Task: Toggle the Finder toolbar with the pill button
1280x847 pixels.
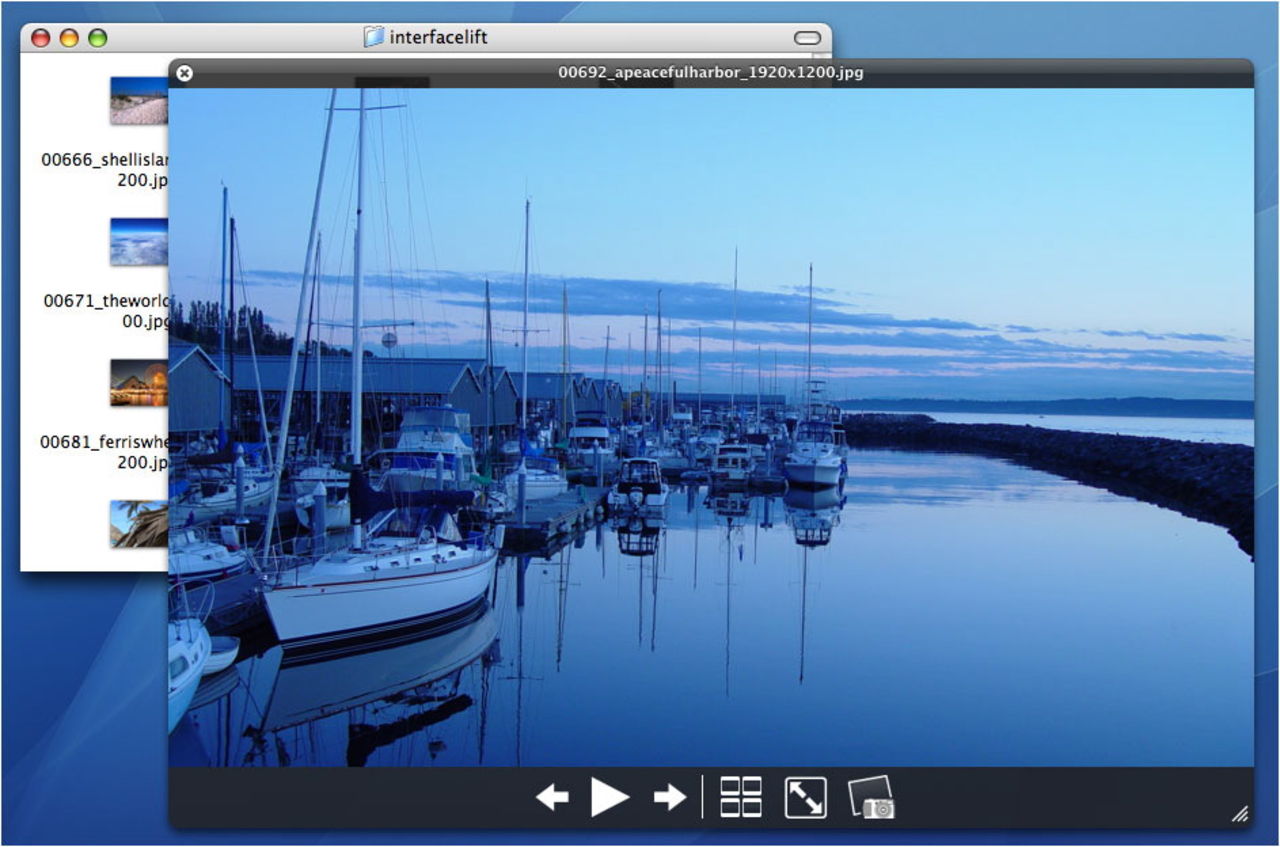Action: click(x=807, y=38)
